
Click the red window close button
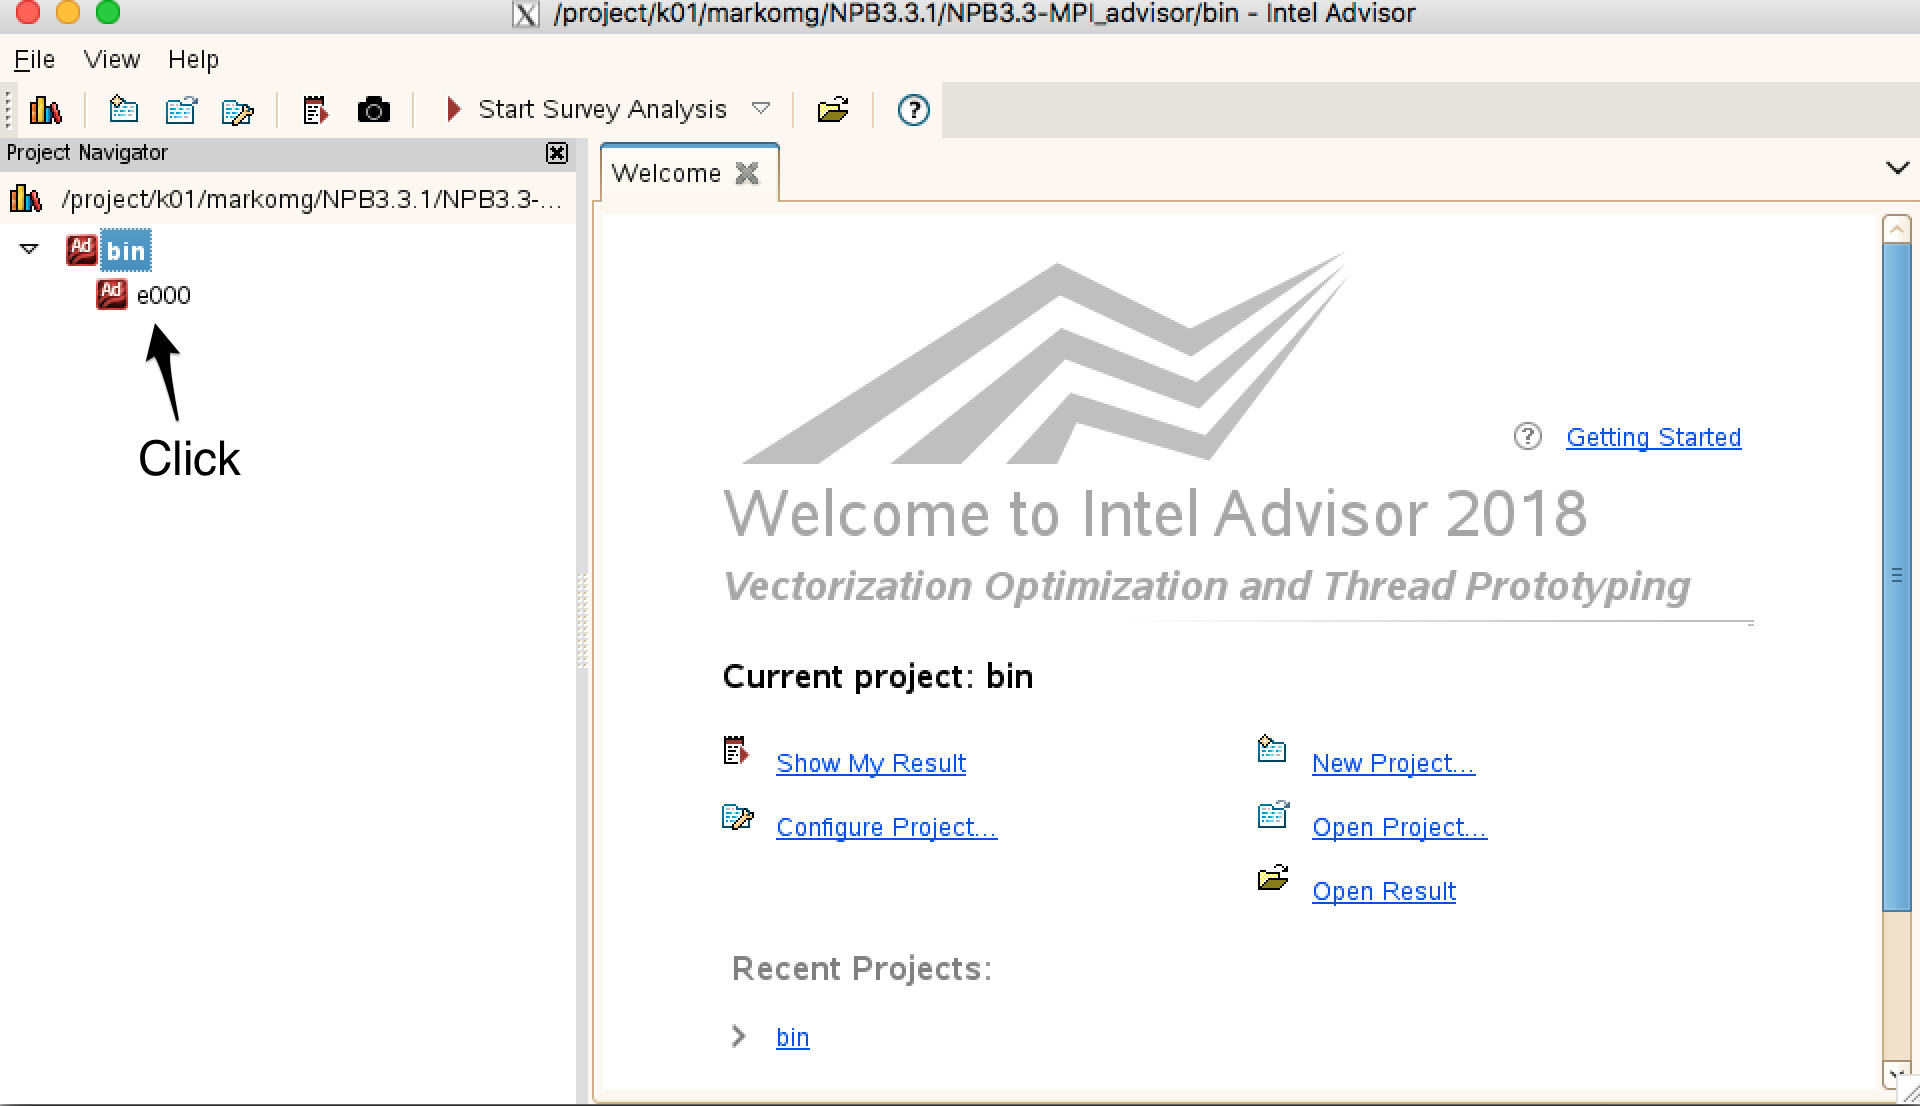tap(27, 13)
